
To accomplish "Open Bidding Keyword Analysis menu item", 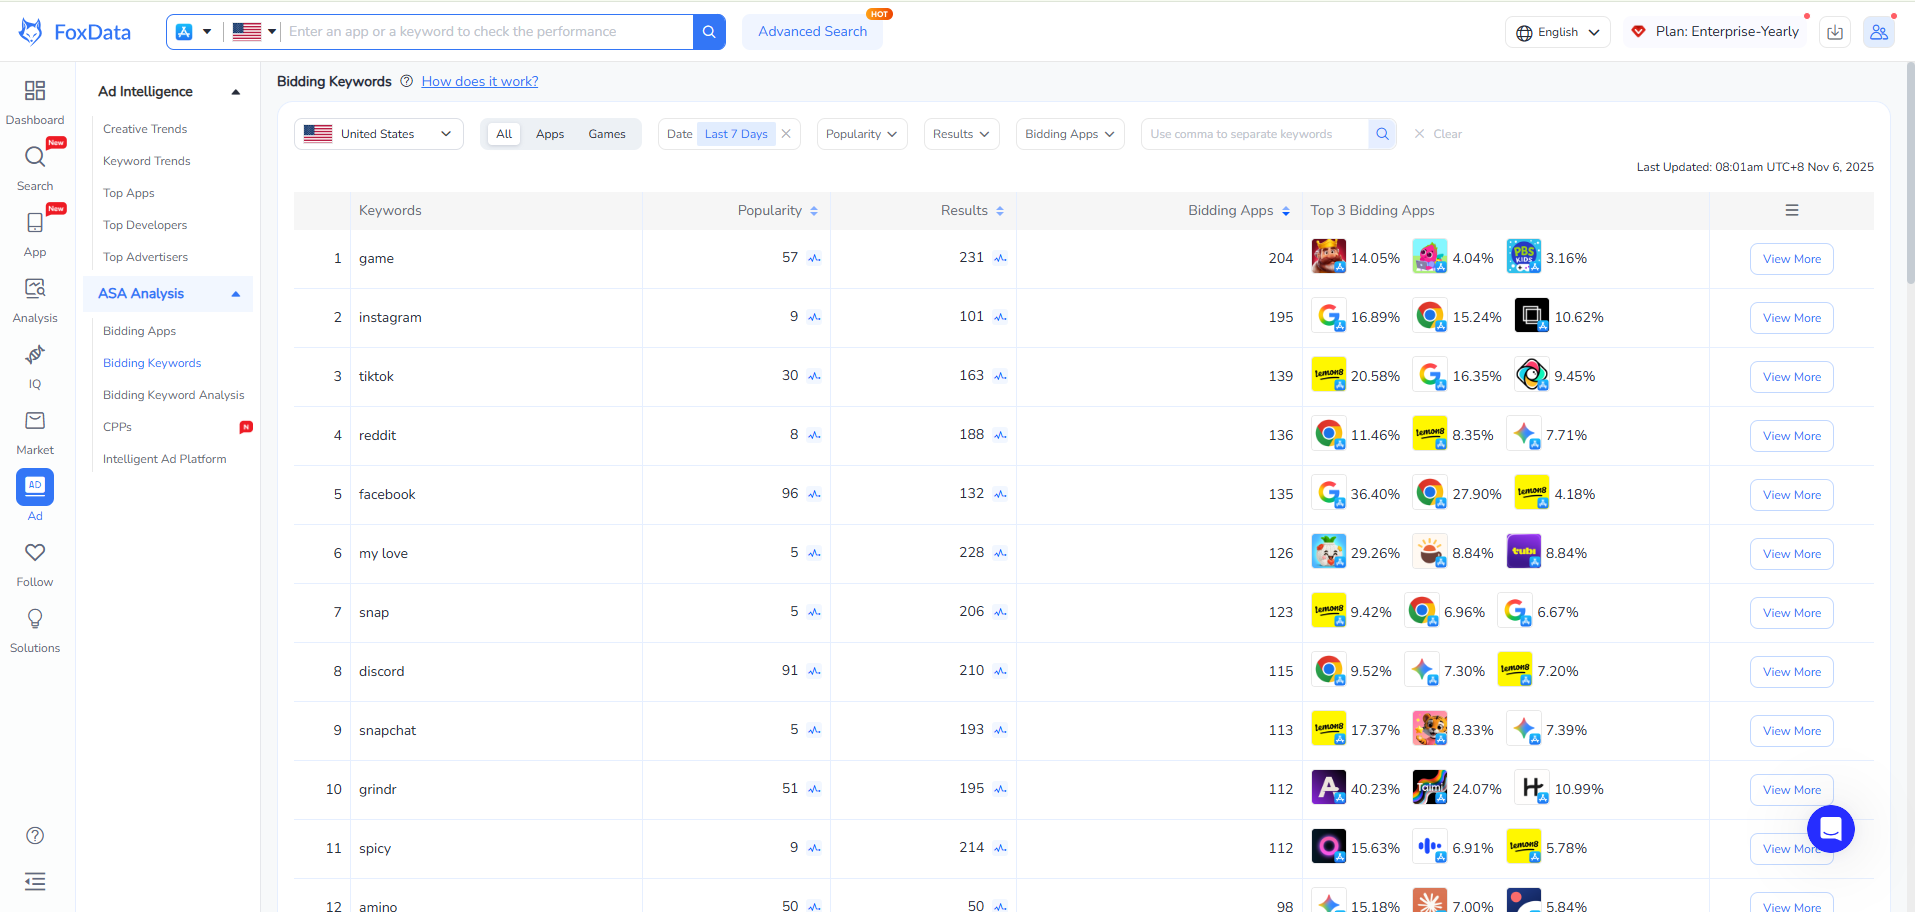I will [173, 395].
